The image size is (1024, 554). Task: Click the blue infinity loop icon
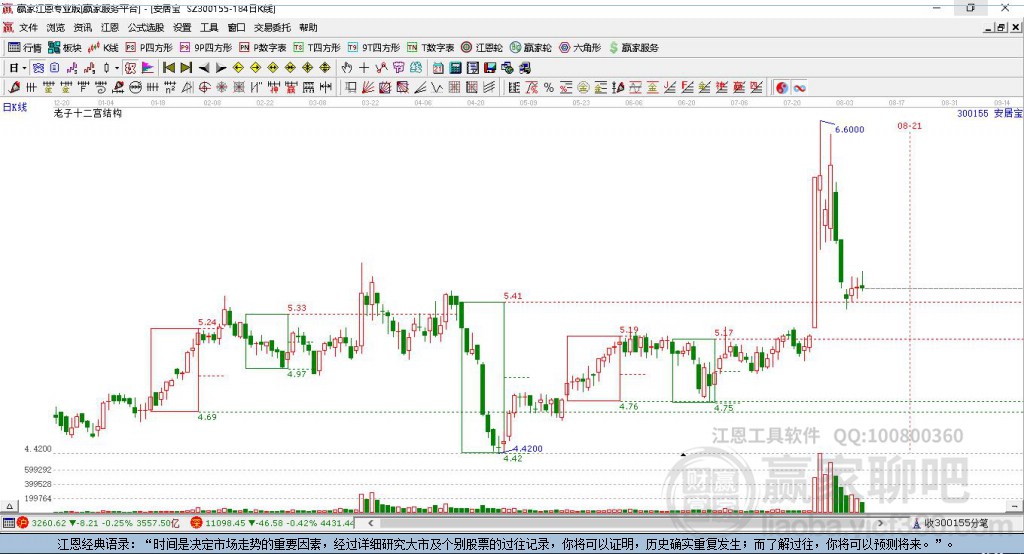pos(799,88)
